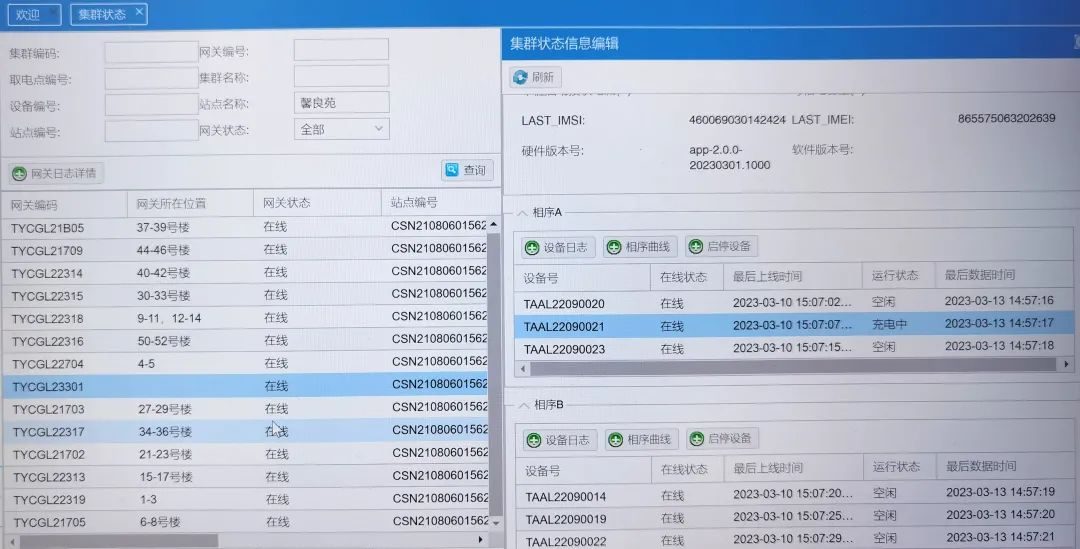Open 设备日志 in 相序A section
This screenshot has width=1080, height=549.
557,247
